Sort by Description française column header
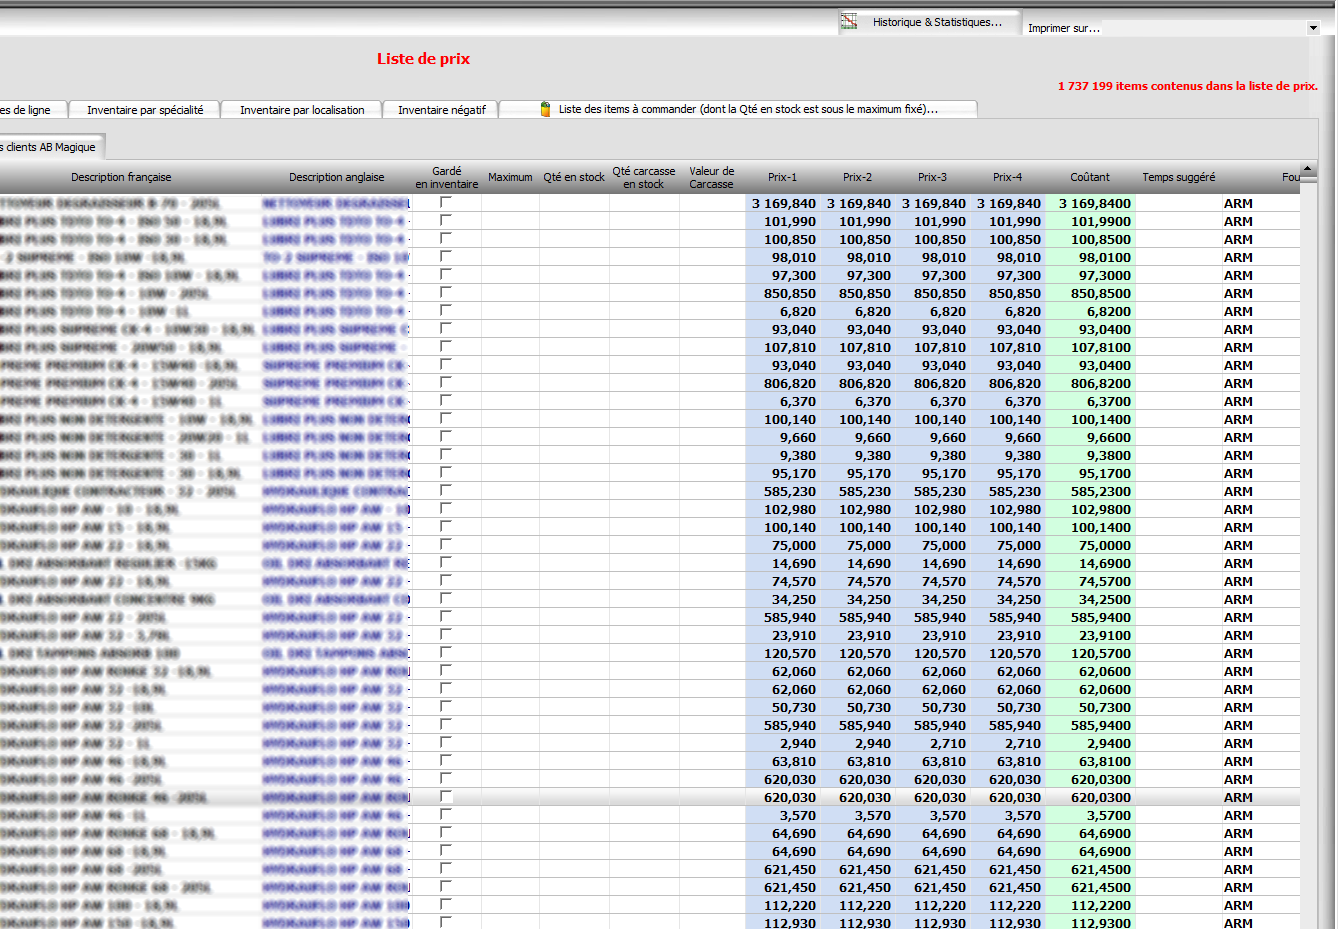1338x929 pixels. tap(121, 177)
